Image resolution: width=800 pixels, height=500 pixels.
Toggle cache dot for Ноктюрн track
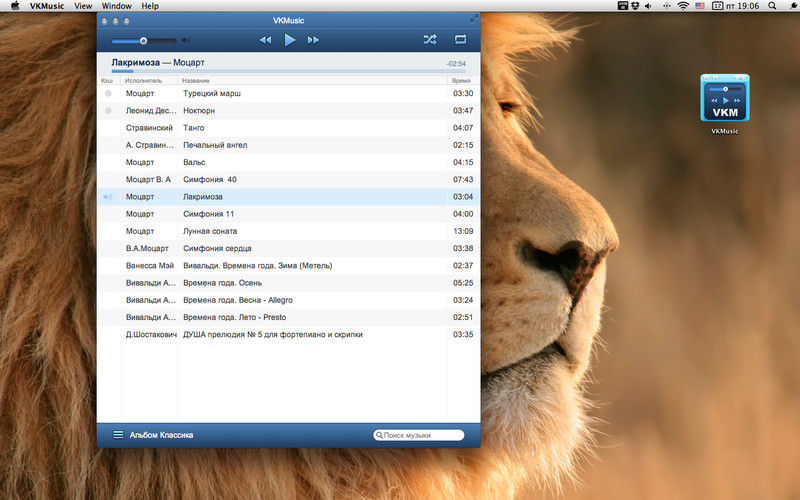[x=108, y=111]
